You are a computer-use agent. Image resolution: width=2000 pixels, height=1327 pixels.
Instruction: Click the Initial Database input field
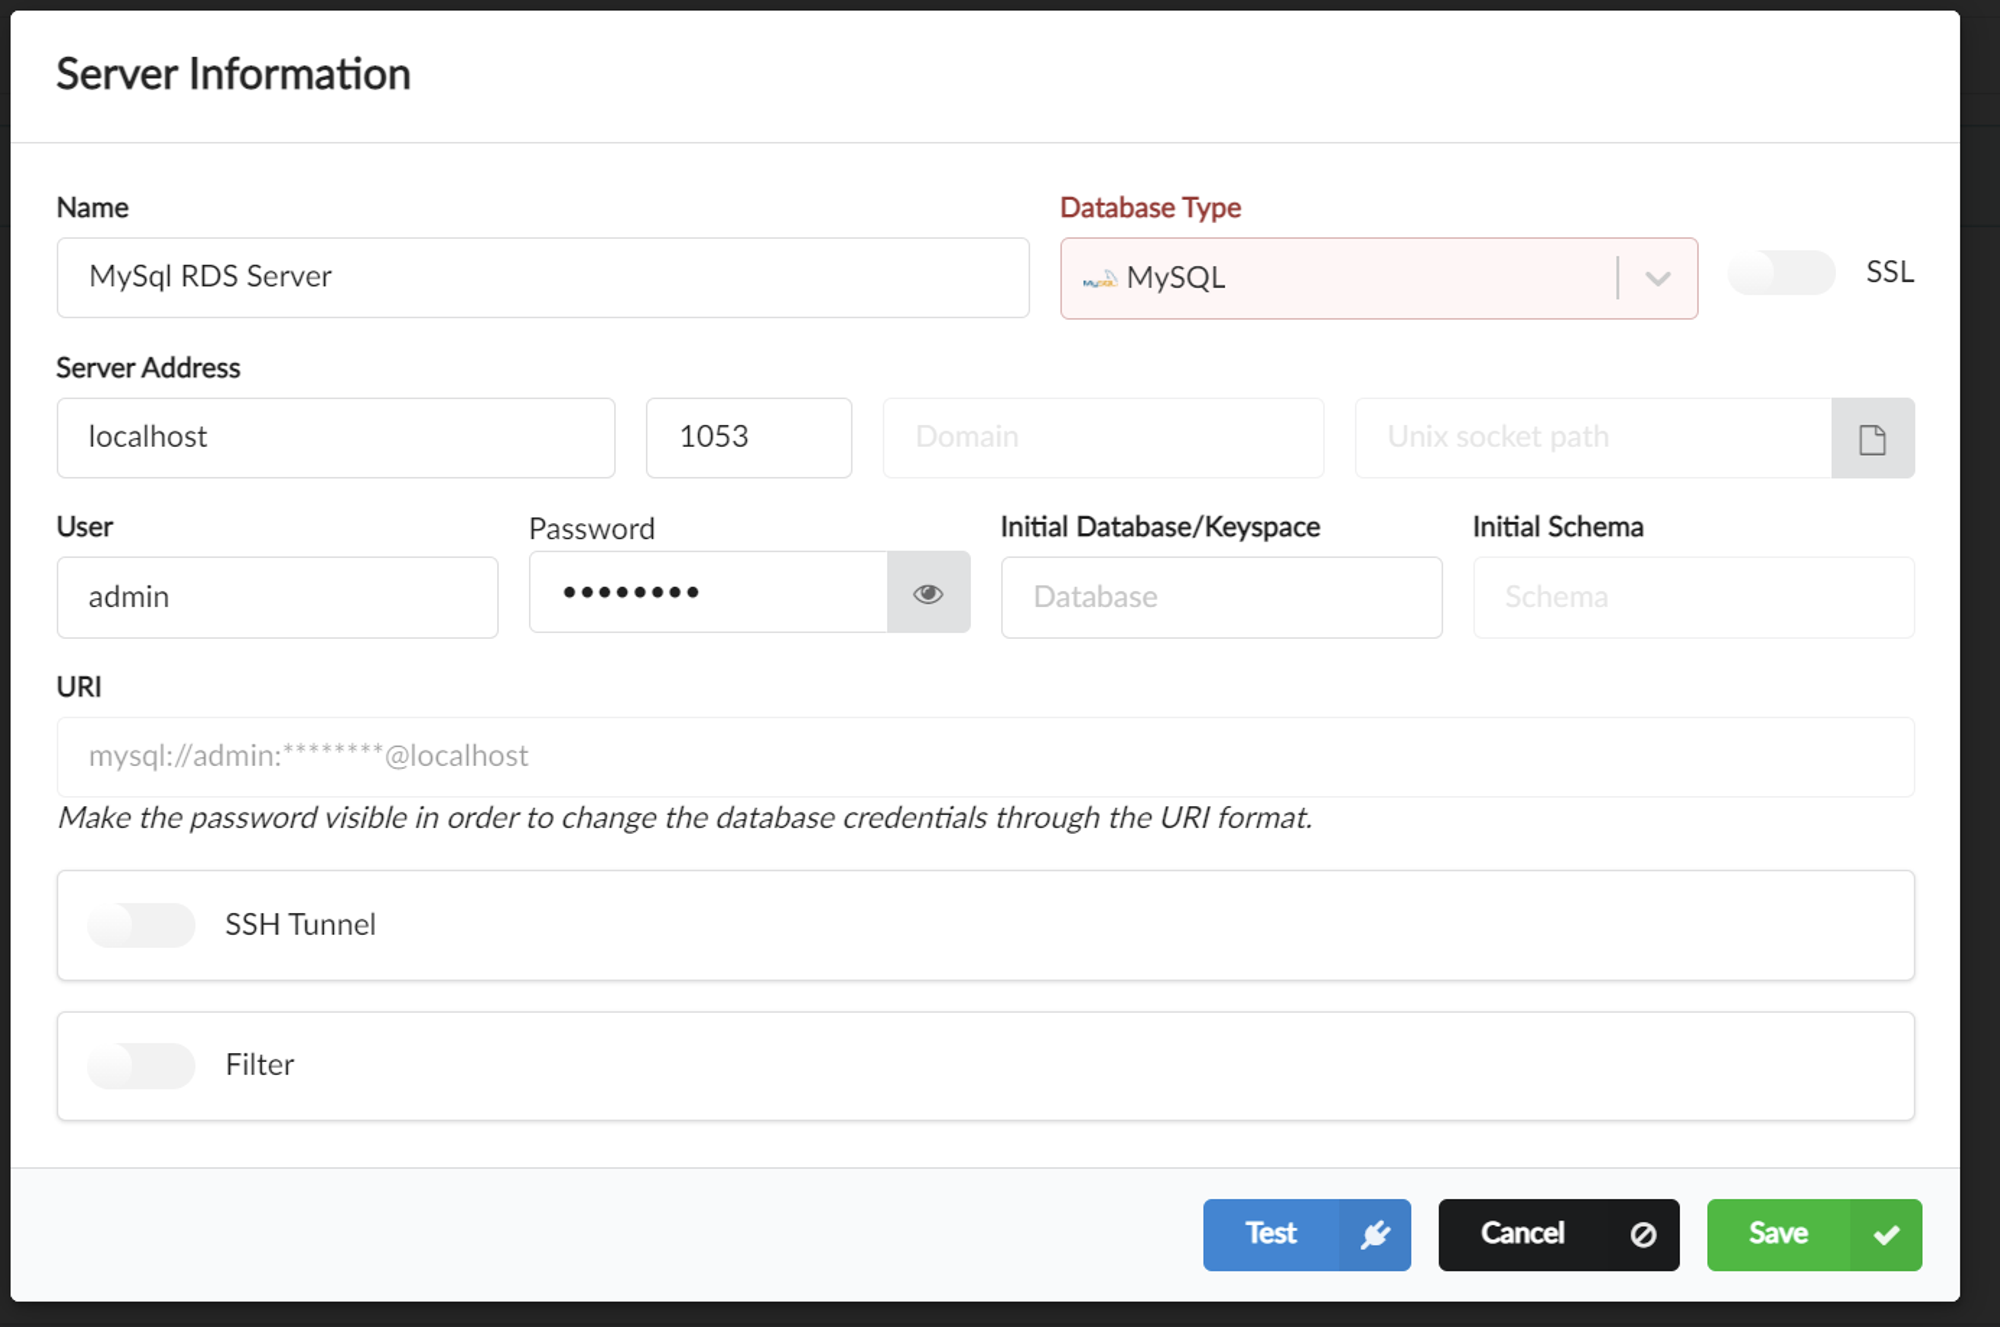(1221, 598)
